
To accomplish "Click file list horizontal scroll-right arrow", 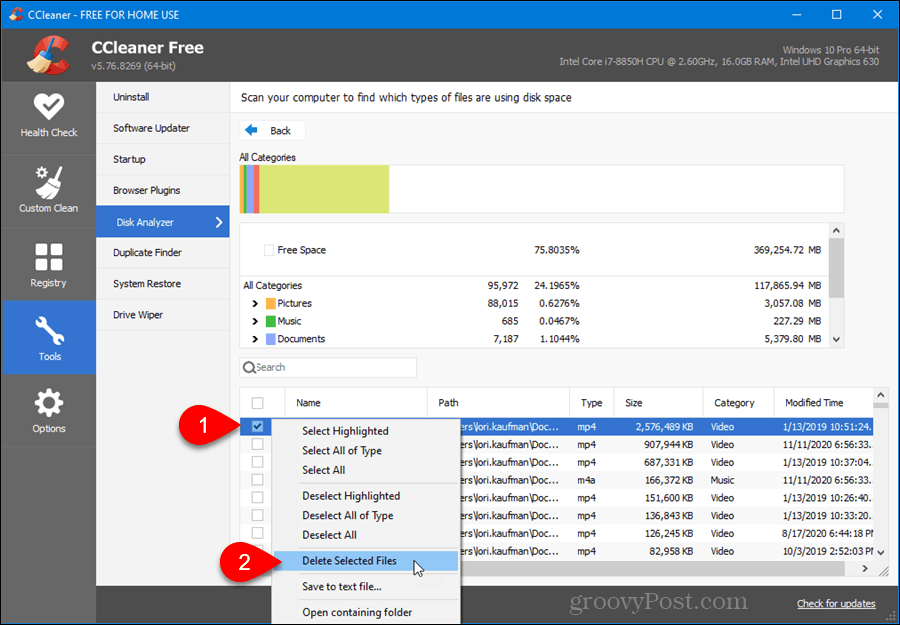I will 865,568.
